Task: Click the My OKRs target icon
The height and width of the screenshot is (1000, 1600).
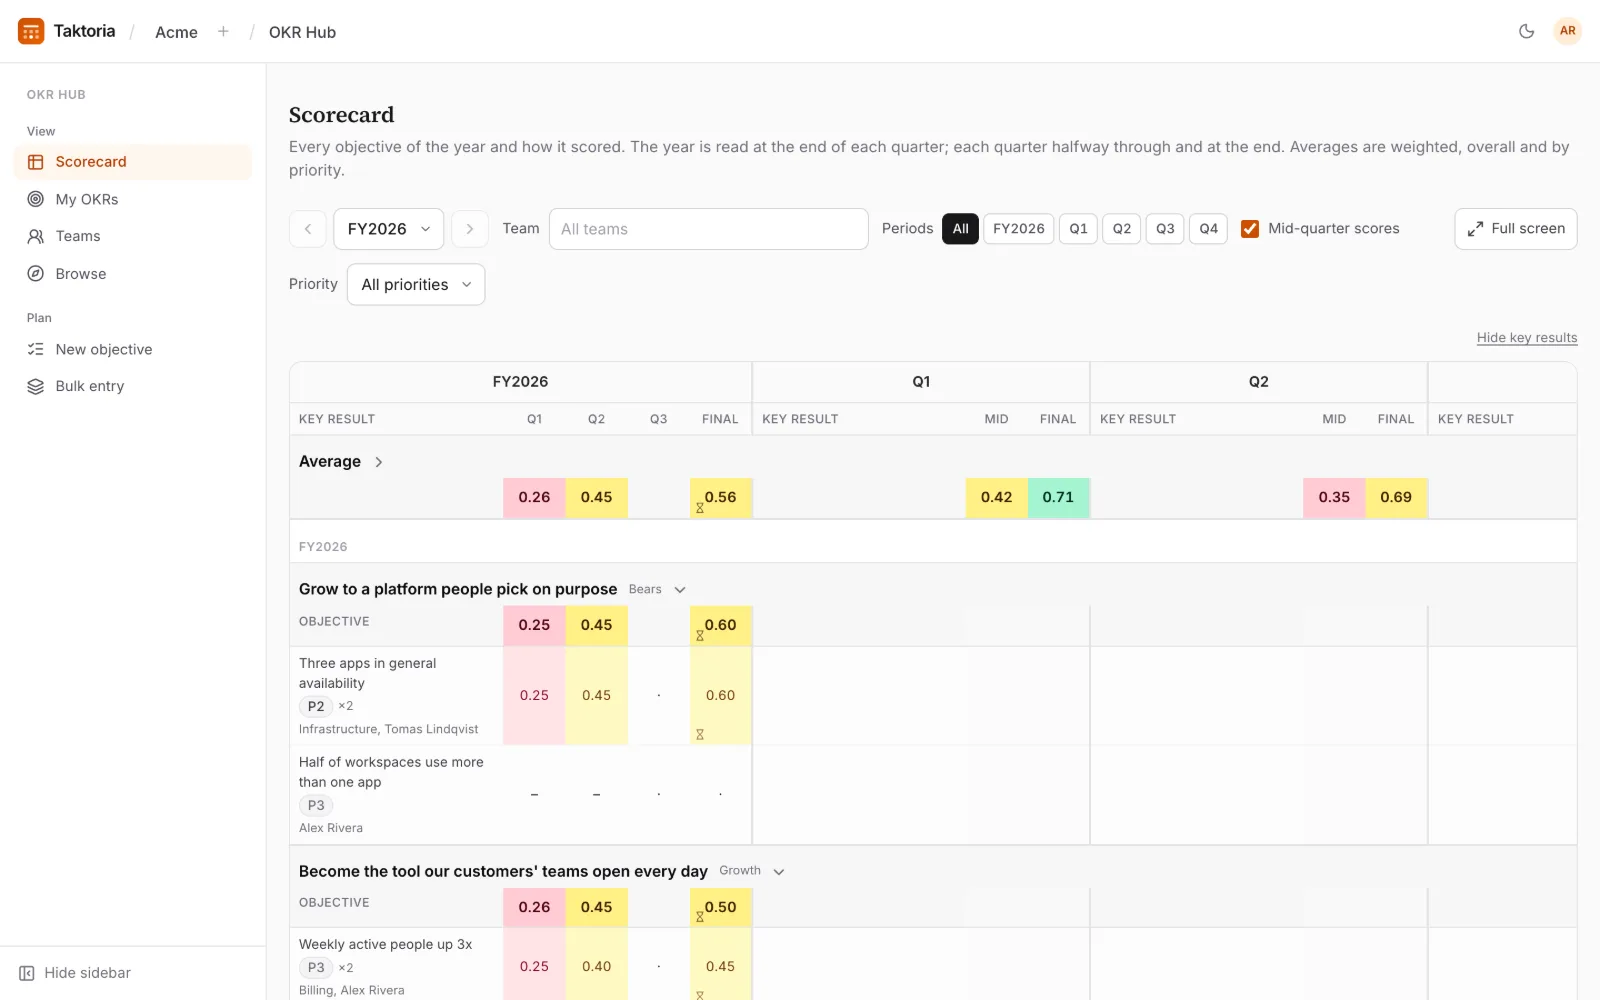Action: (x=36, y=199)
